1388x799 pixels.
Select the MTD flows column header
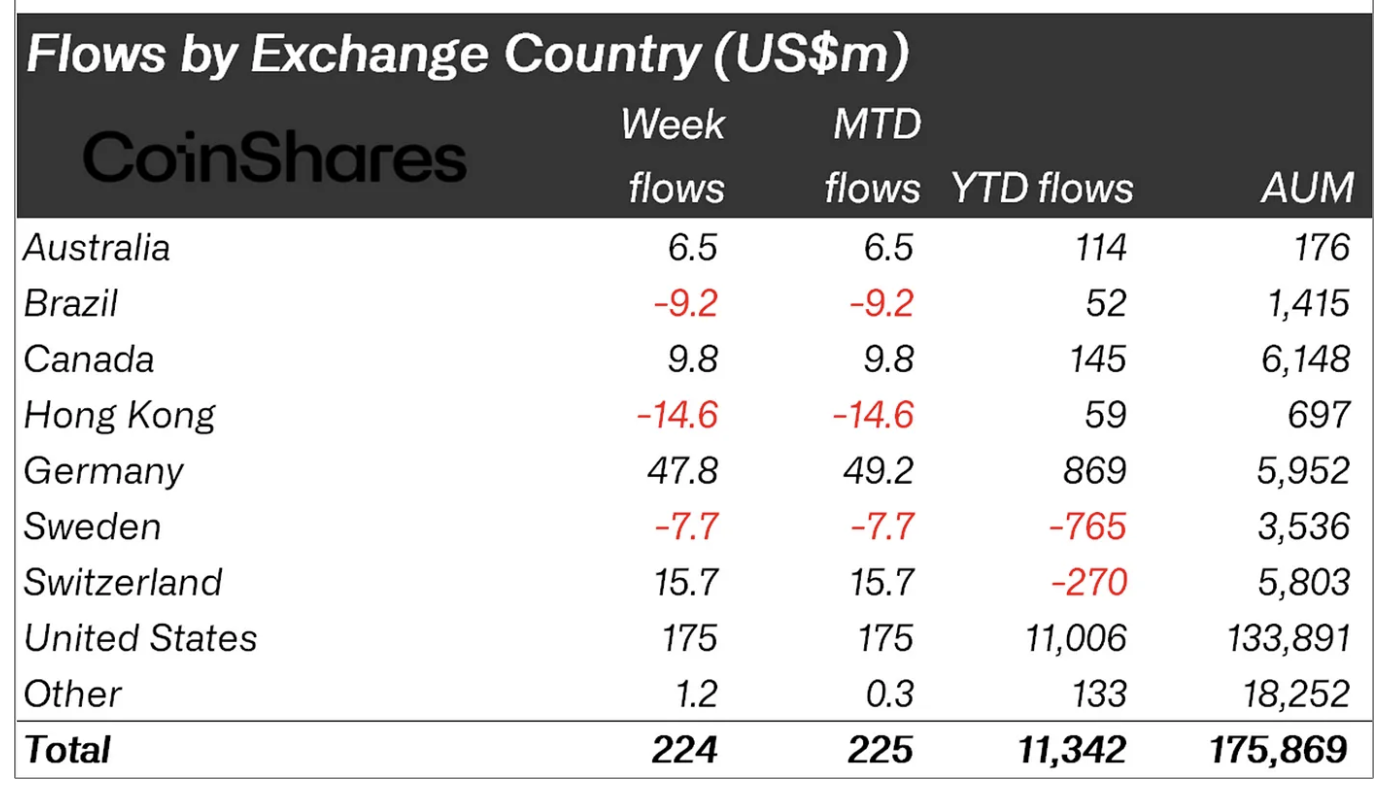point(872,156)
